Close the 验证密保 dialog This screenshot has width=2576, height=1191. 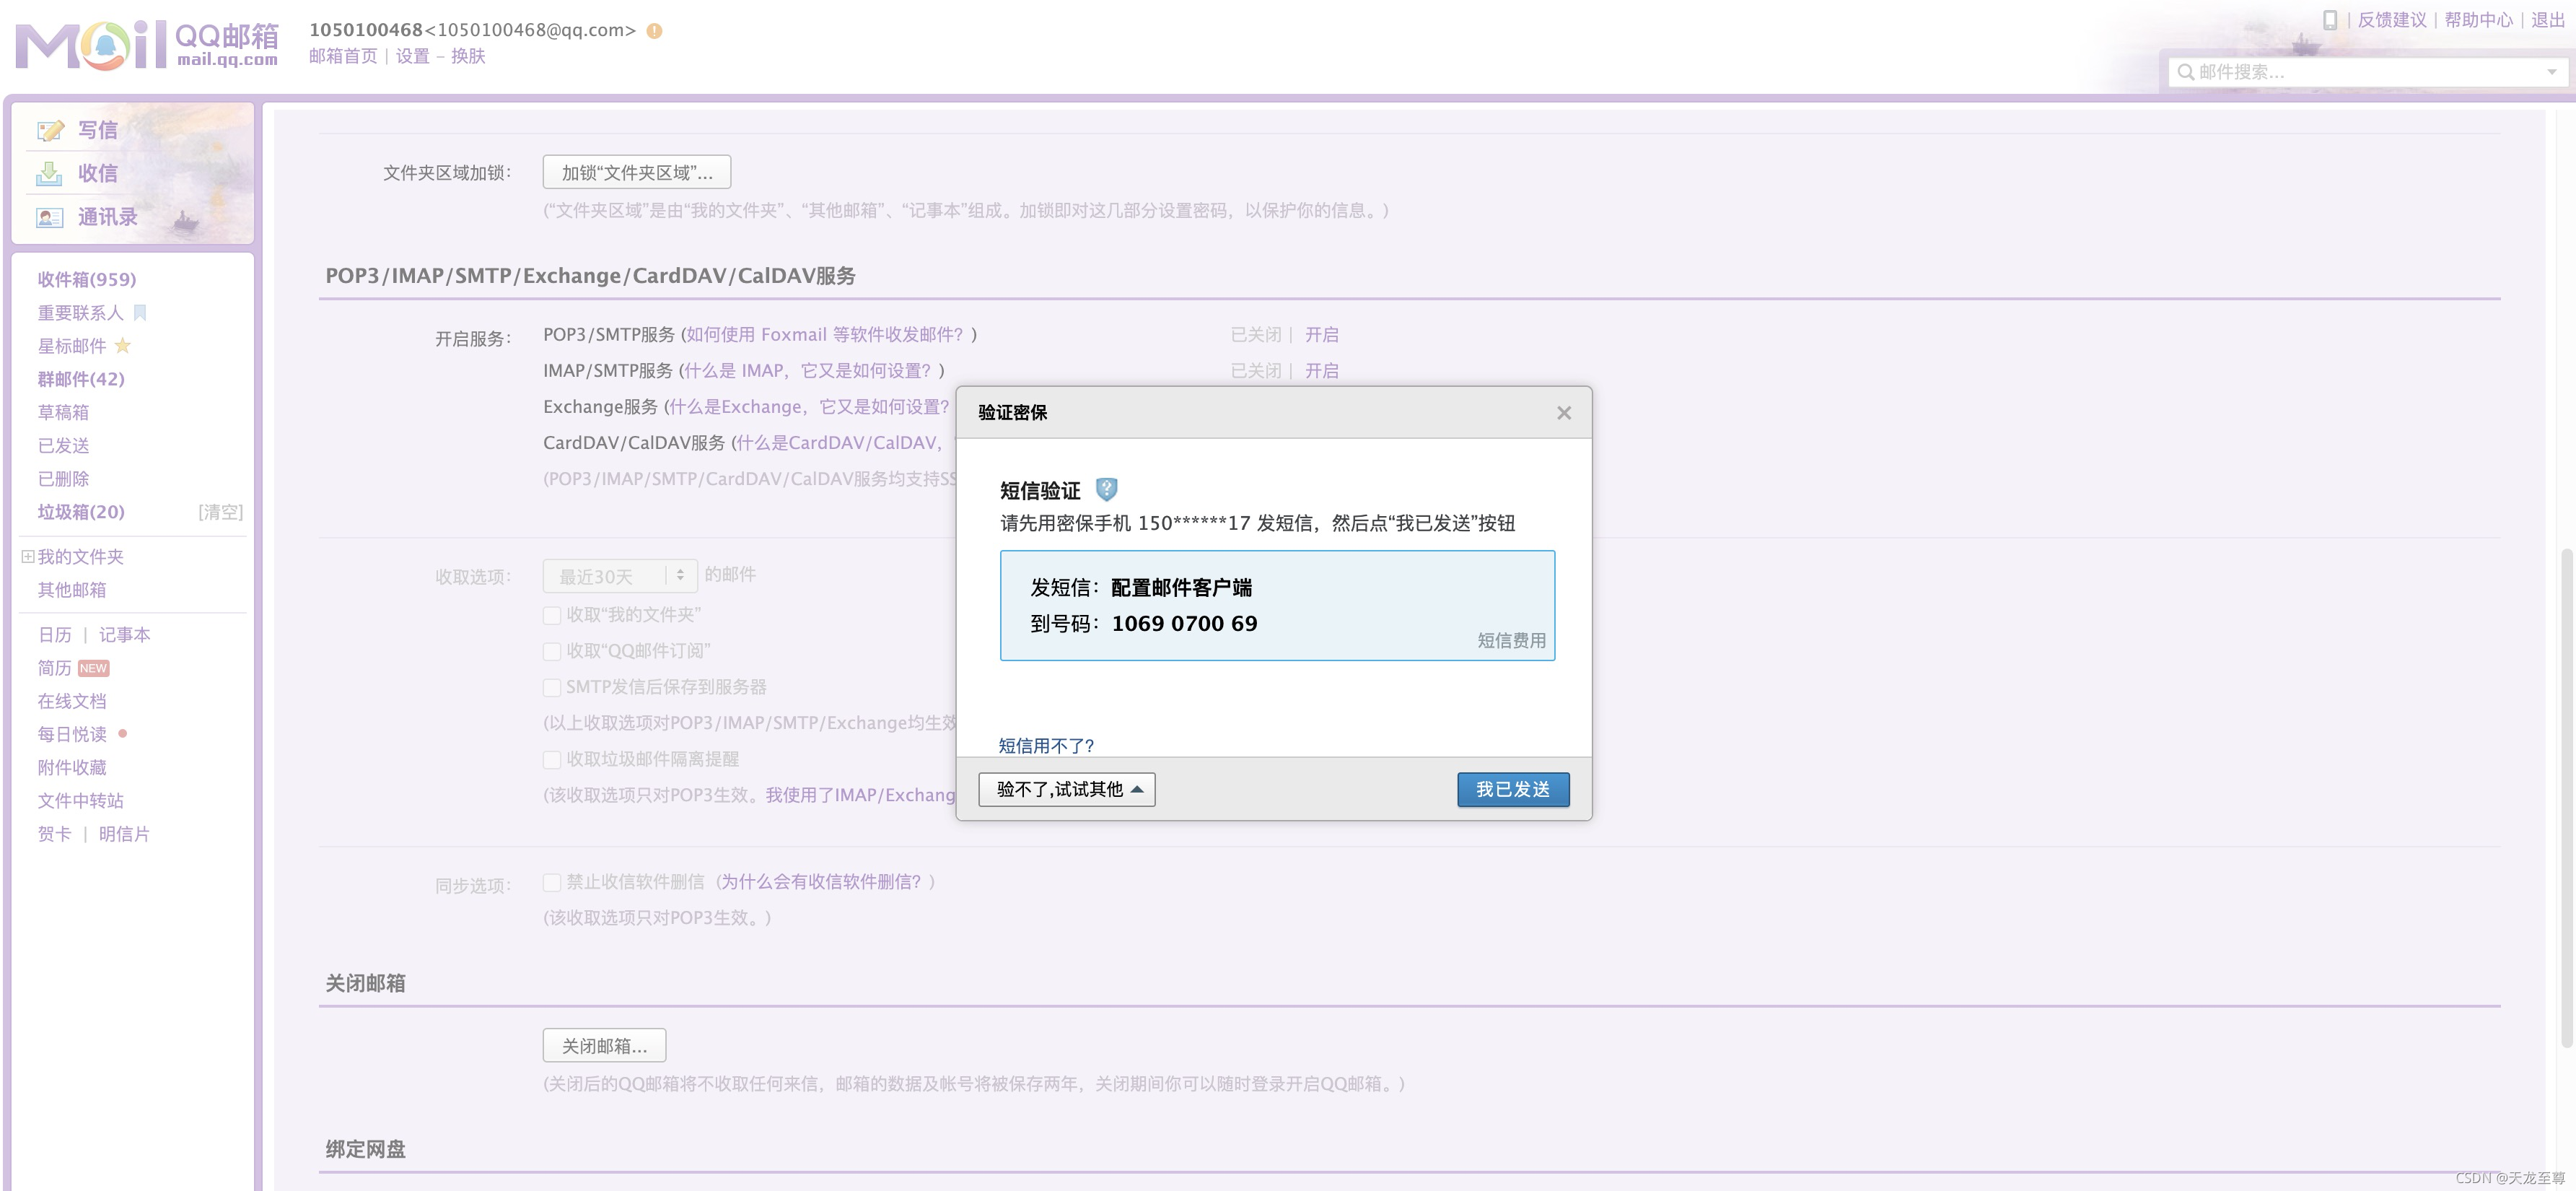[x=1564, y=413]
